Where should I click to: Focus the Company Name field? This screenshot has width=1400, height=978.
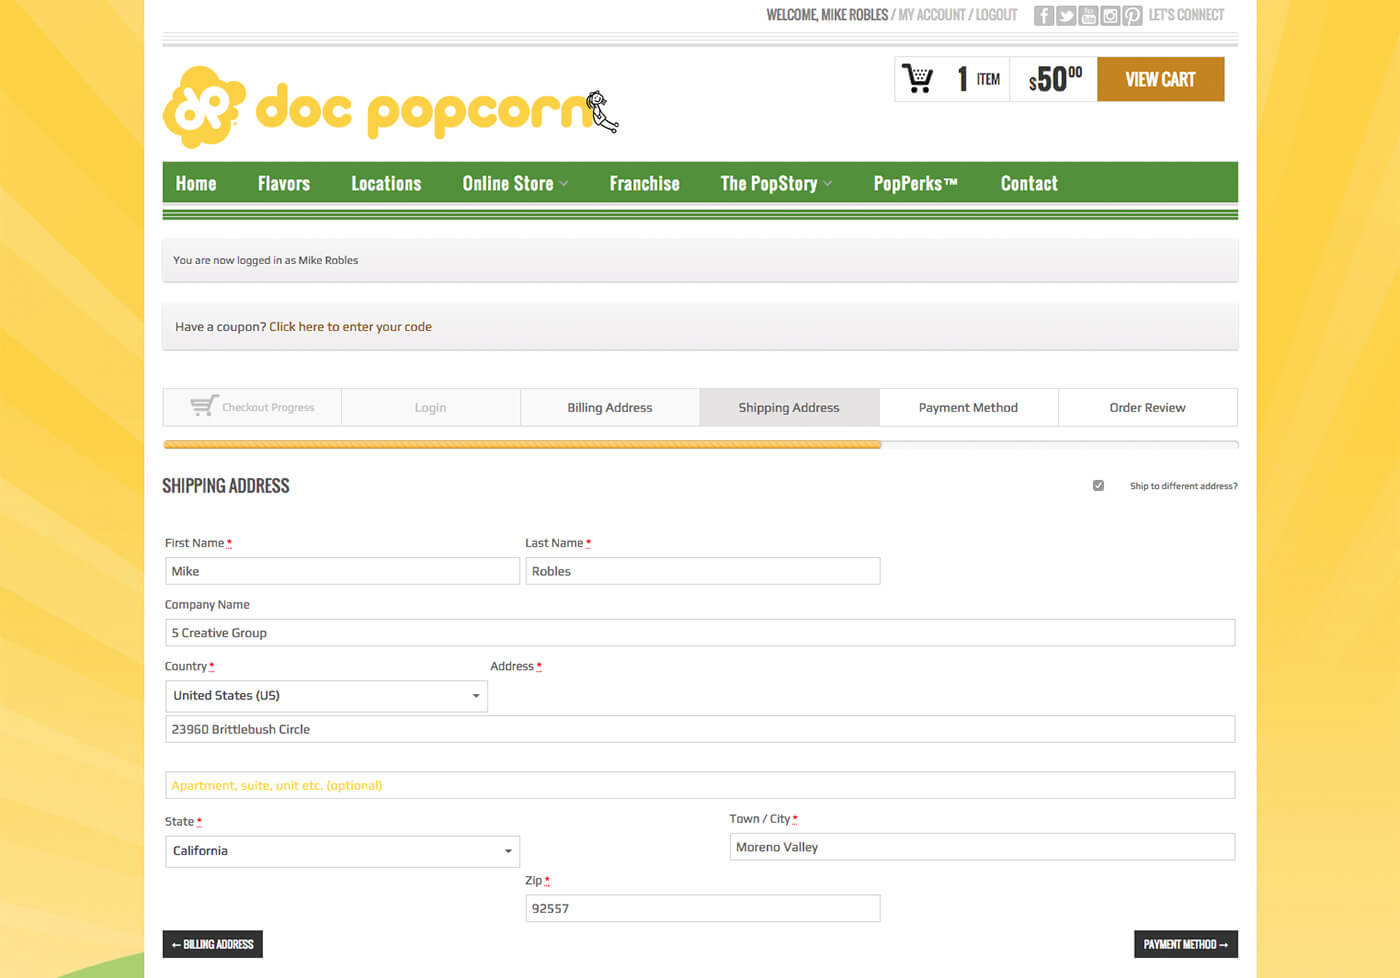click(700, 633)
